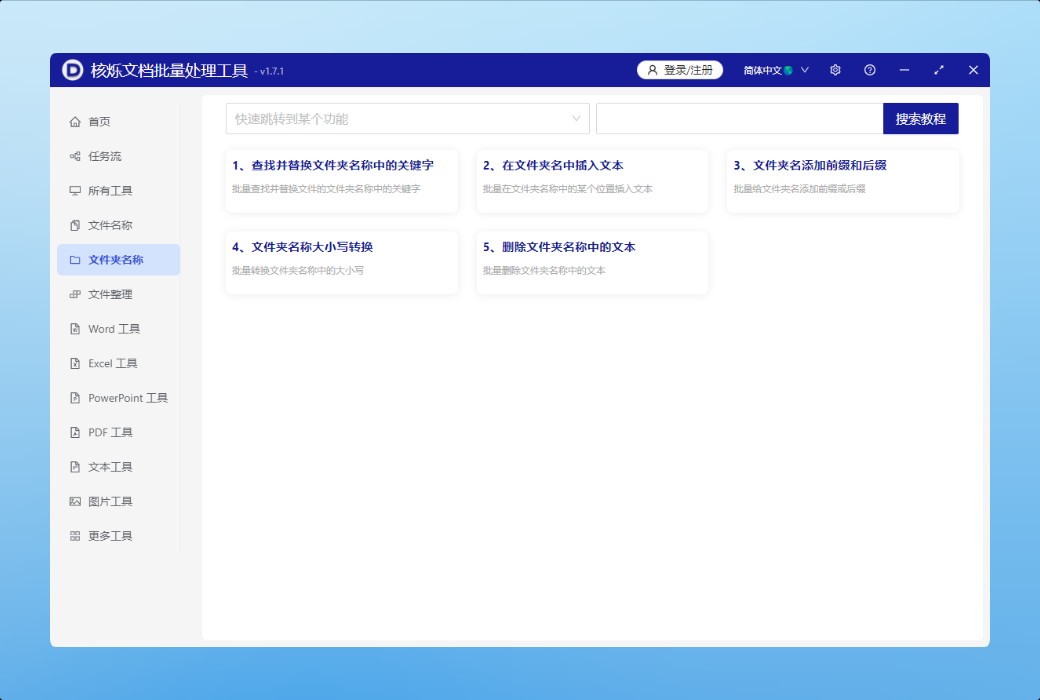The height and width of the screenshot is (700, 1040).
Task: Click the Word 工具 document icon
Action: (75, 329)
